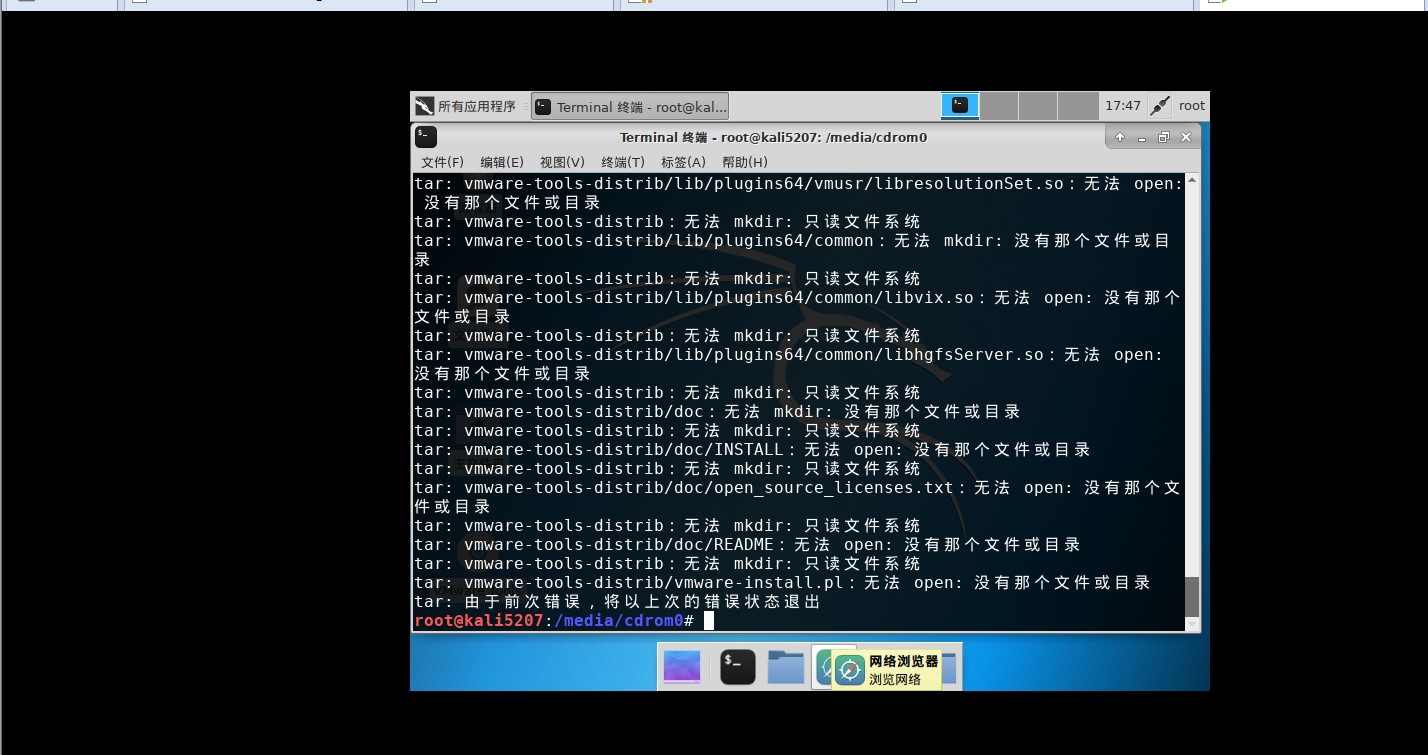Click the Kali dragon logo in the panel

pyautogui.click(x=424, y=106)
